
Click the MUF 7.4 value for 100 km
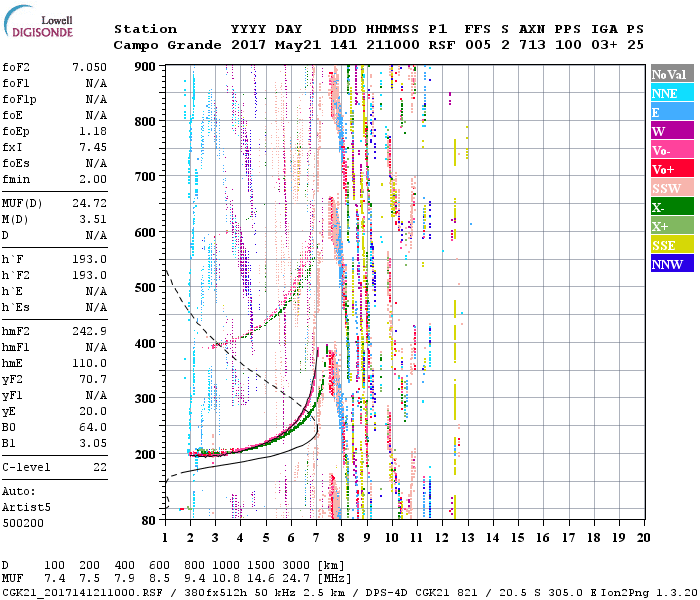[x=54, y=579]
